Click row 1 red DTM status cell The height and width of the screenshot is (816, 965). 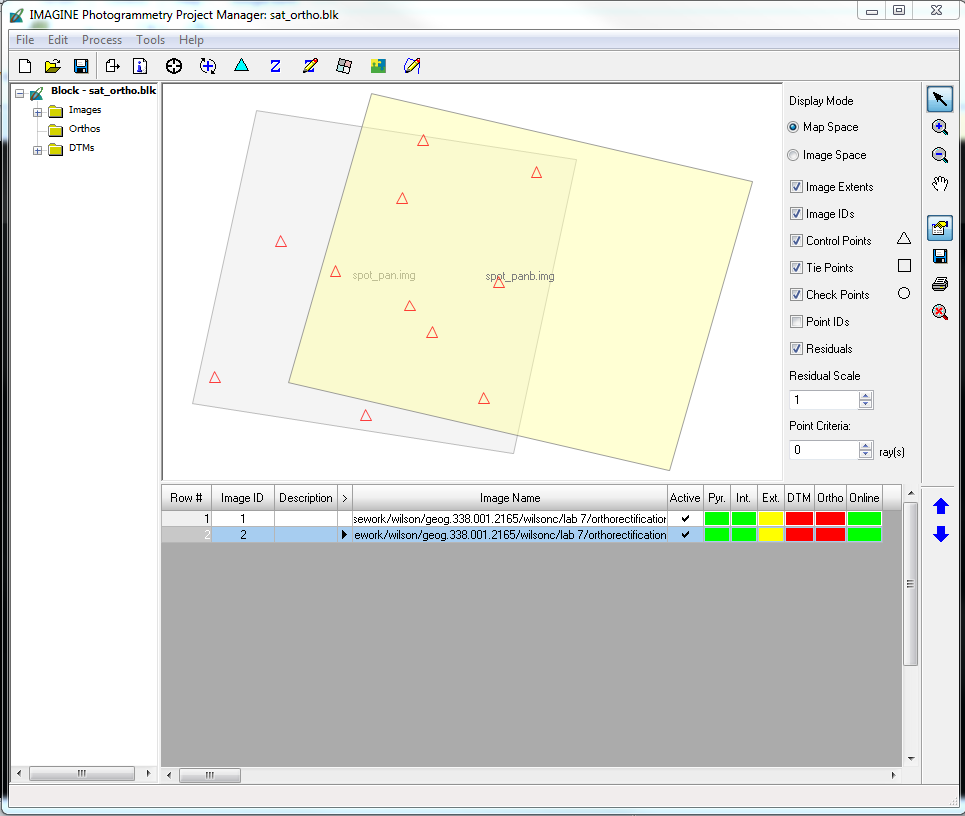(x=799, y=519)
